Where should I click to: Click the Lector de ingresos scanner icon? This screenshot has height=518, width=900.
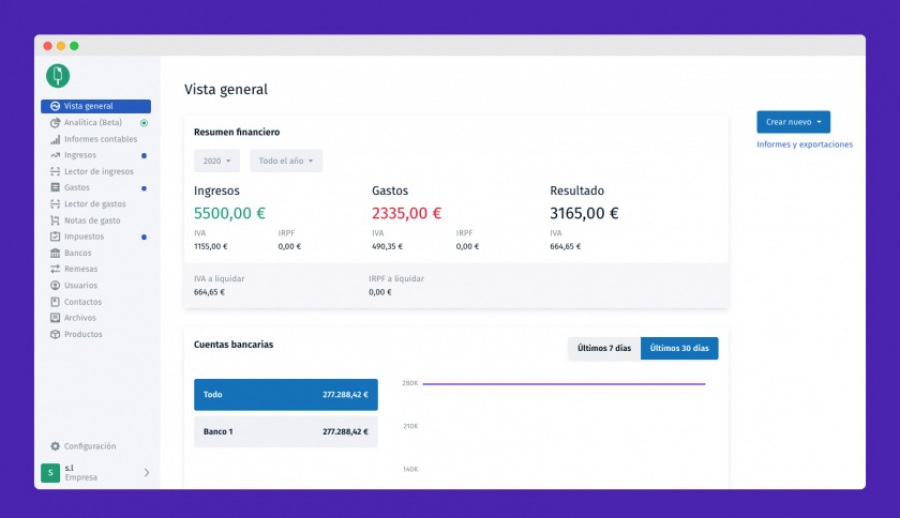(x=55, y=172)
